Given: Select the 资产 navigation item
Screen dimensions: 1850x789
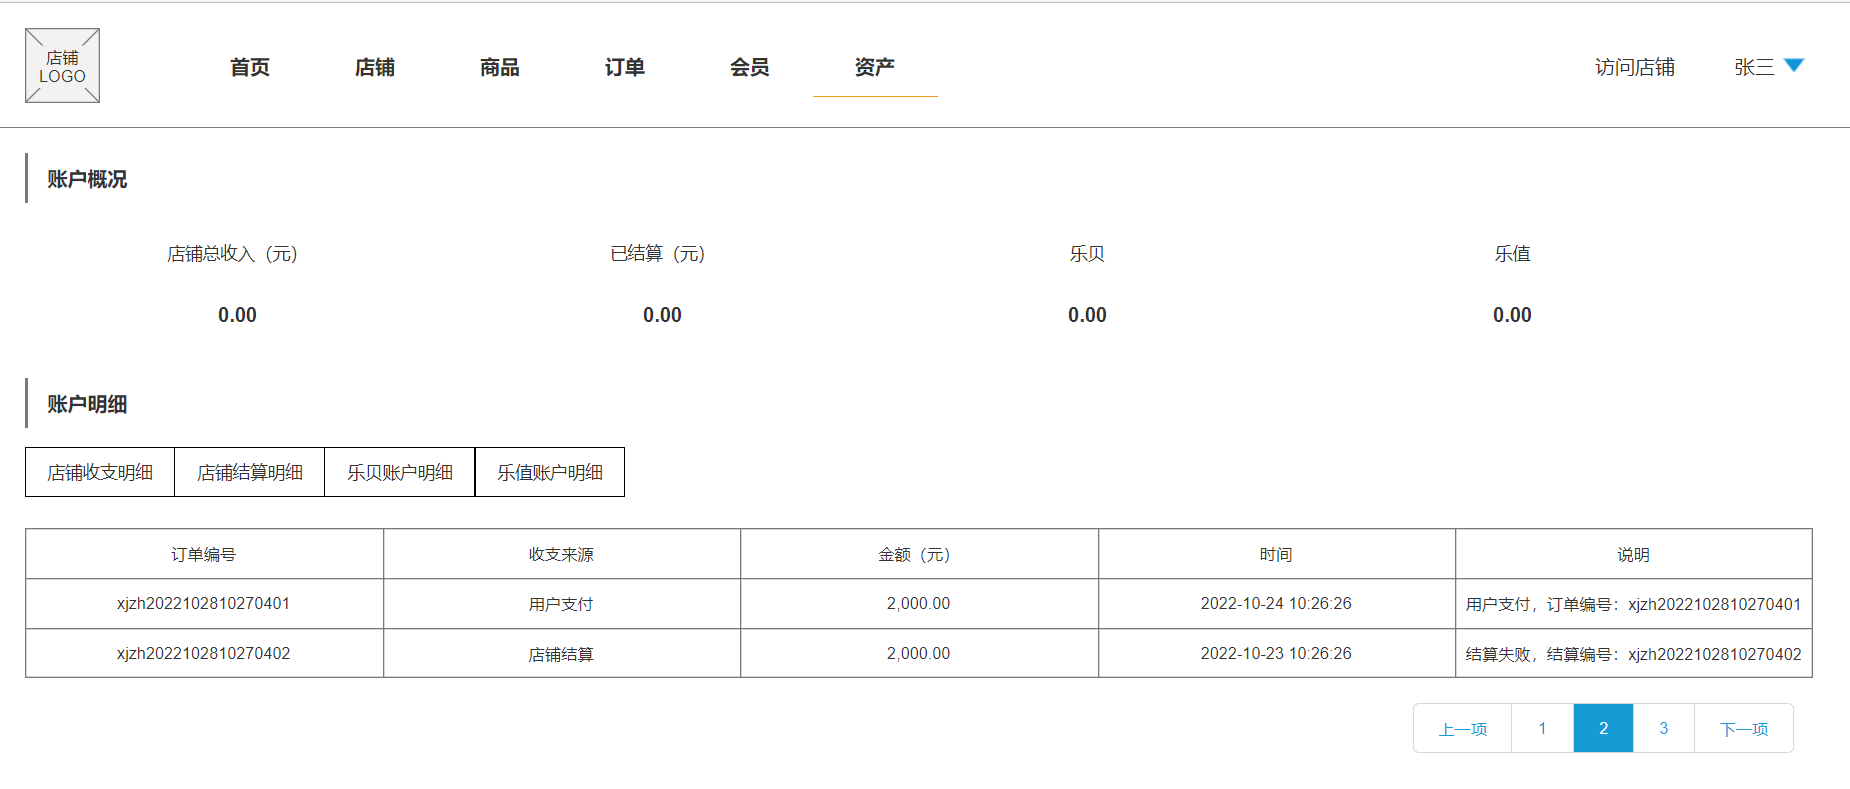Looking at the screenshot, I should (875, 67).
